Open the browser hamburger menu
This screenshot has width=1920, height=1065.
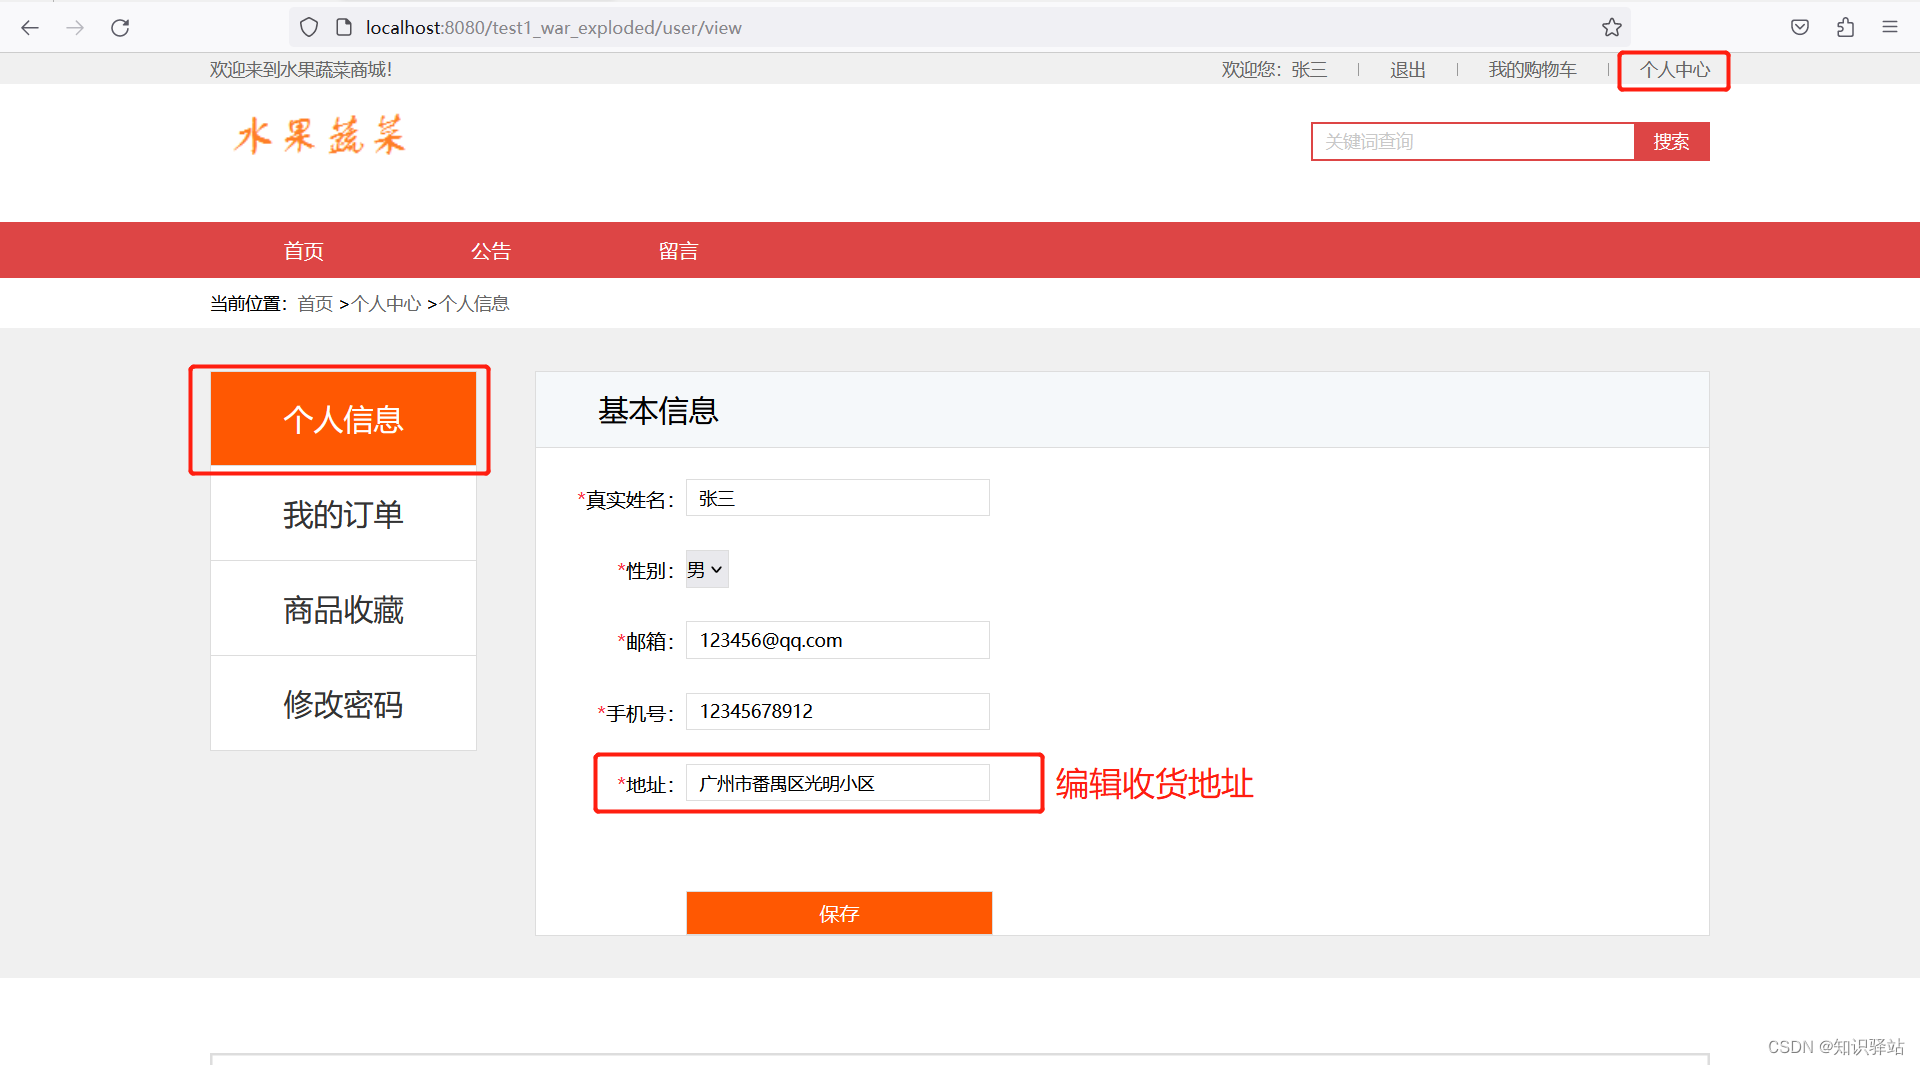[1890, 28]
